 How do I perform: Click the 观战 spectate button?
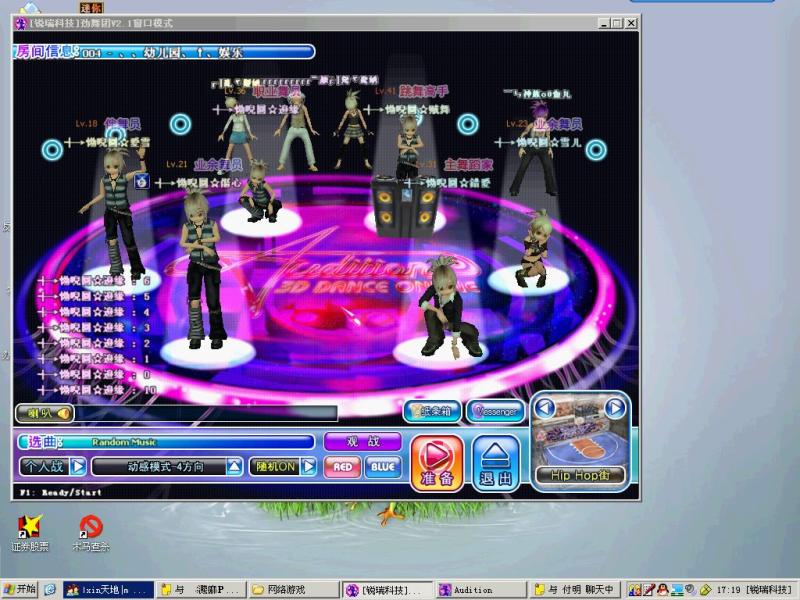click(363, 441)
